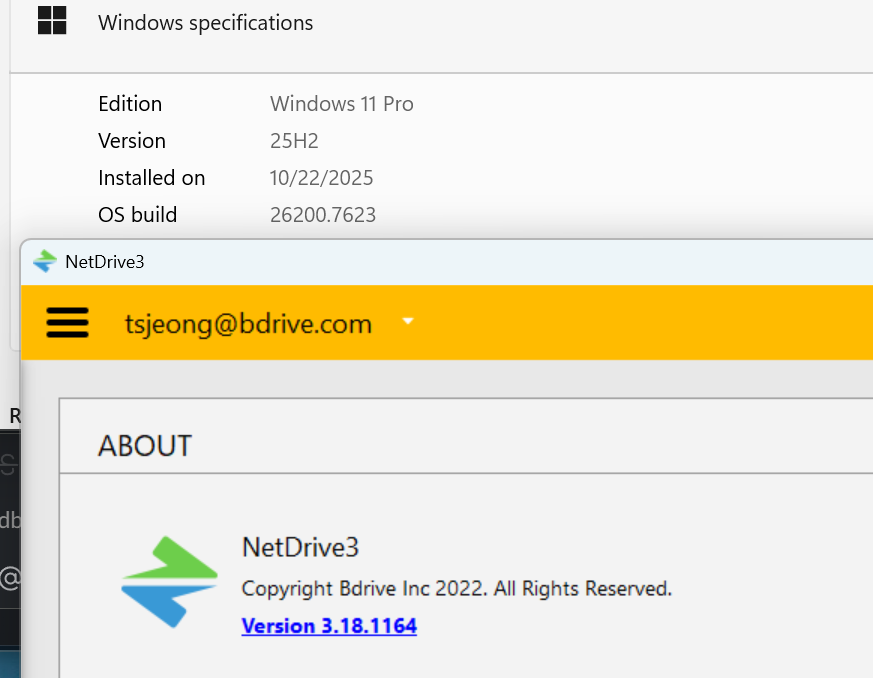Click the OS build number 26200.7623
Viewport: 873px width, 678px height.
323,215
